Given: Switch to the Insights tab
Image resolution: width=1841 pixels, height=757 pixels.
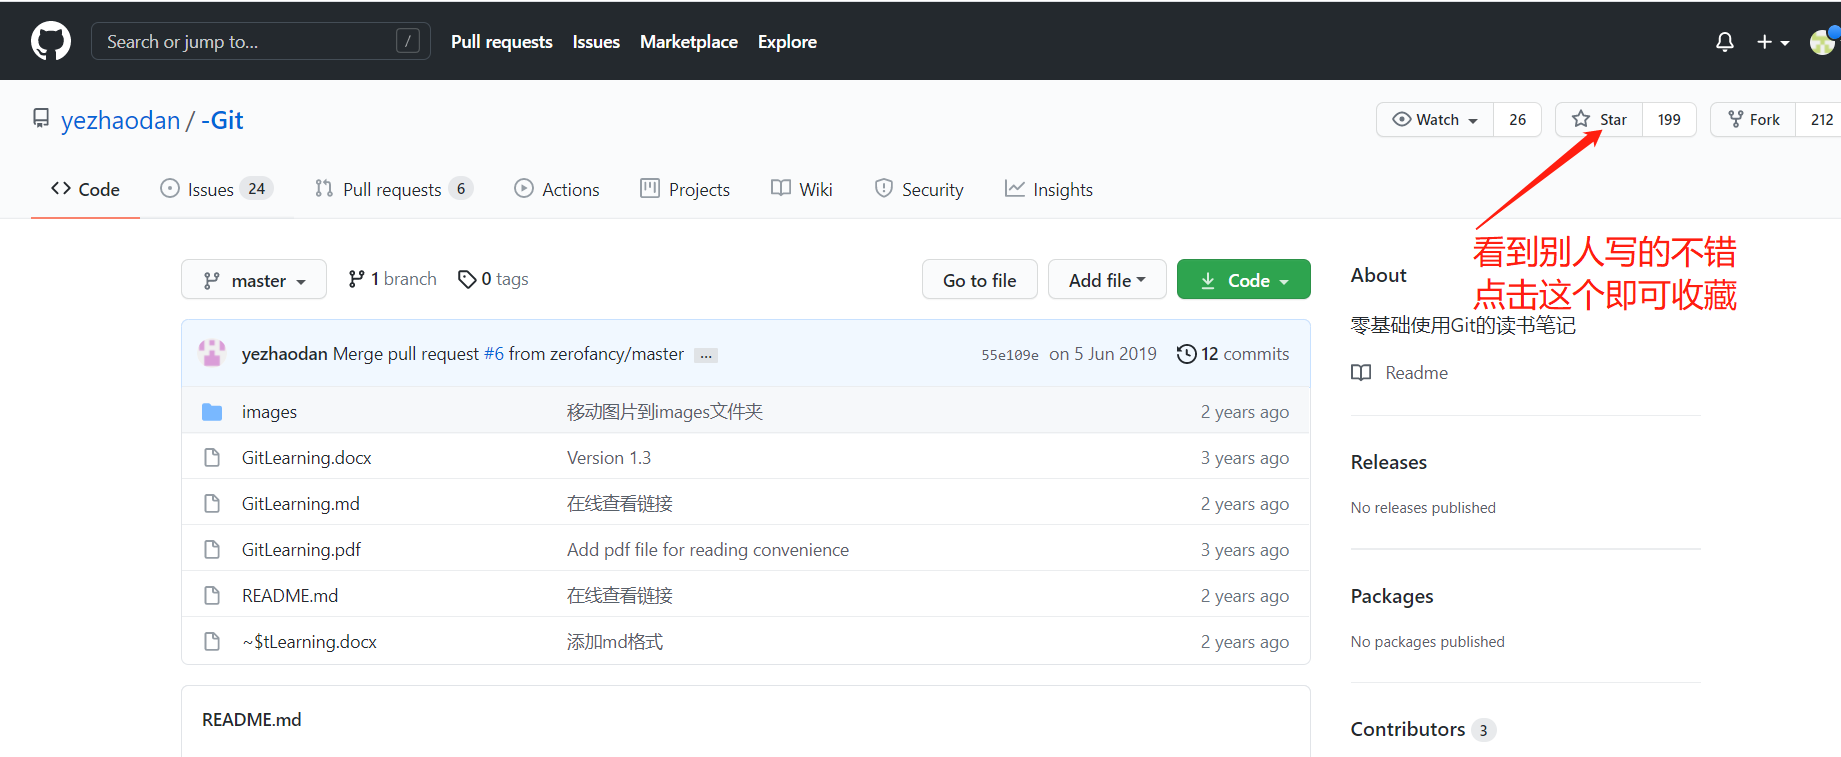Looking at the screenshot, I should (x=1049, y=189).
